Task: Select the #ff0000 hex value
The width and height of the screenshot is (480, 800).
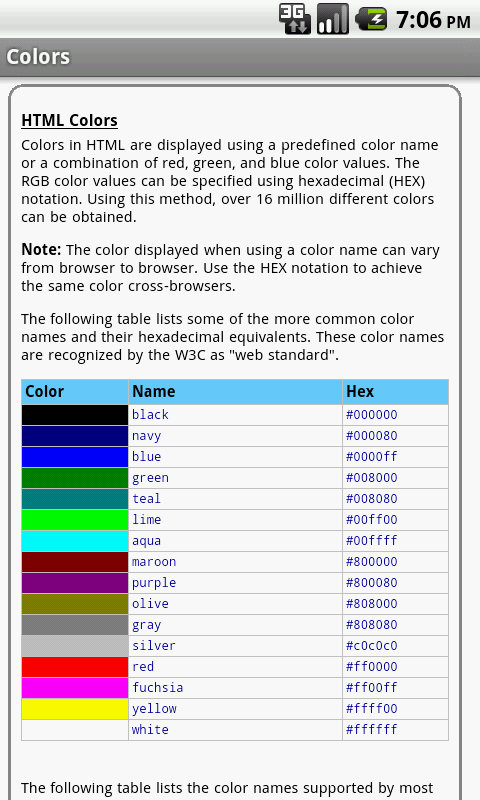Action: 371,666
